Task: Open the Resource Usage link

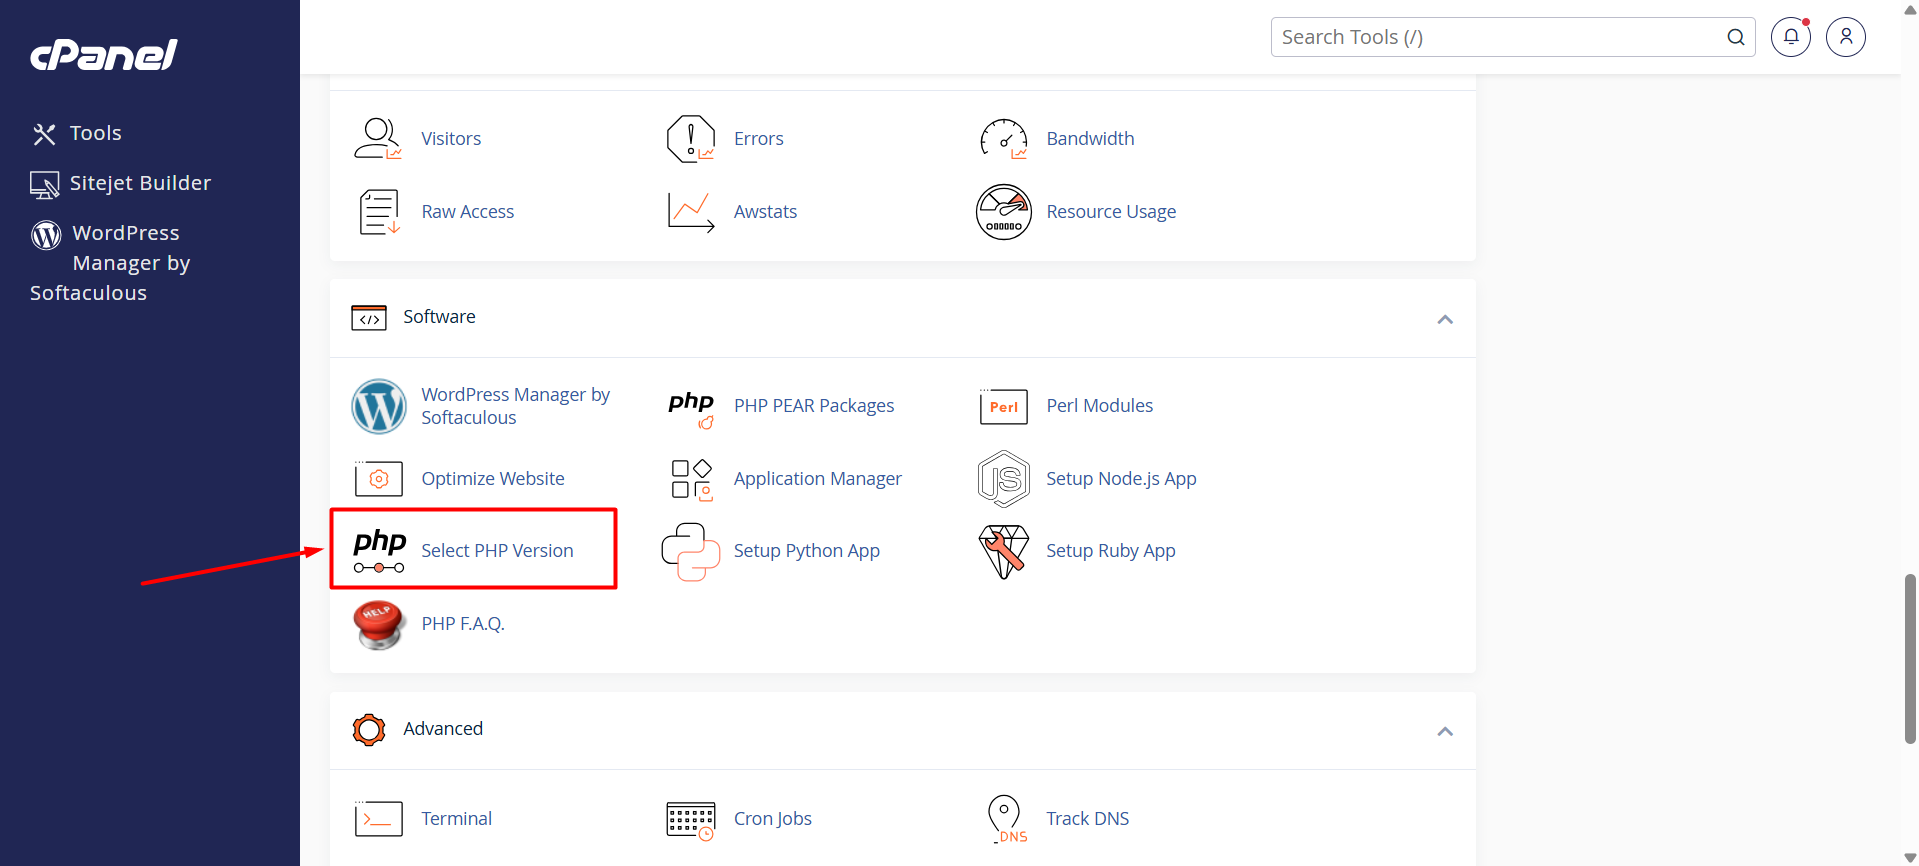Action: (1111, 212)
